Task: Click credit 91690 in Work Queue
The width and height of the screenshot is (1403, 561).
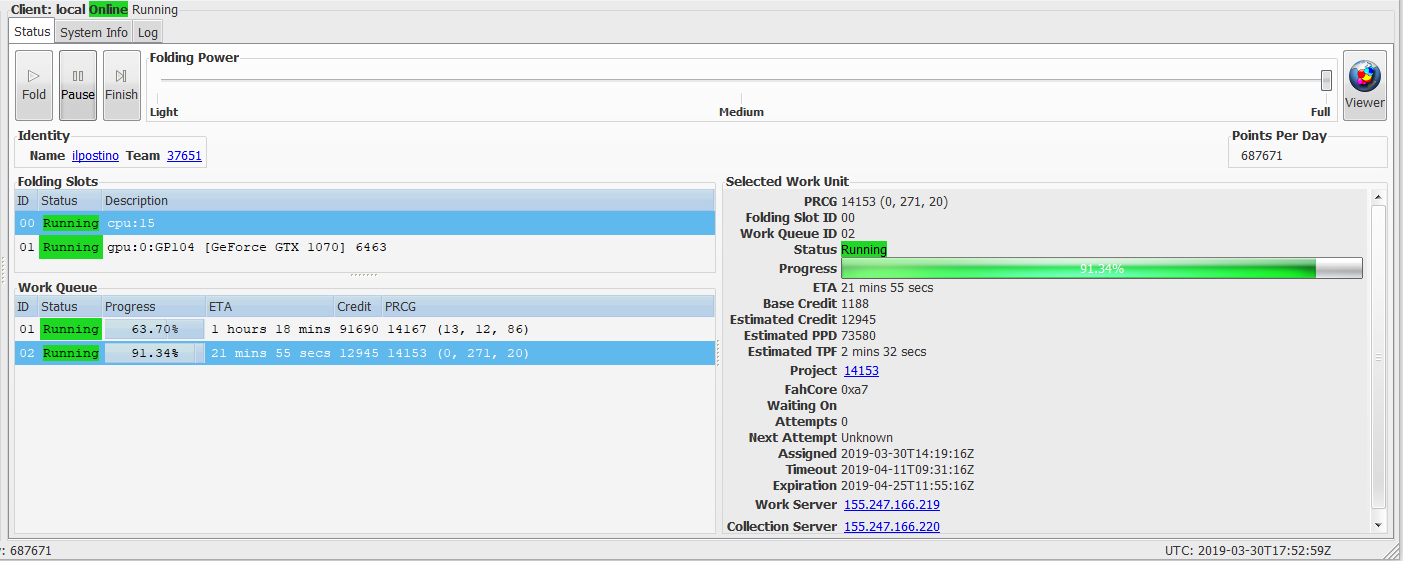Action: pyautogui.click(x=359, y=329)
